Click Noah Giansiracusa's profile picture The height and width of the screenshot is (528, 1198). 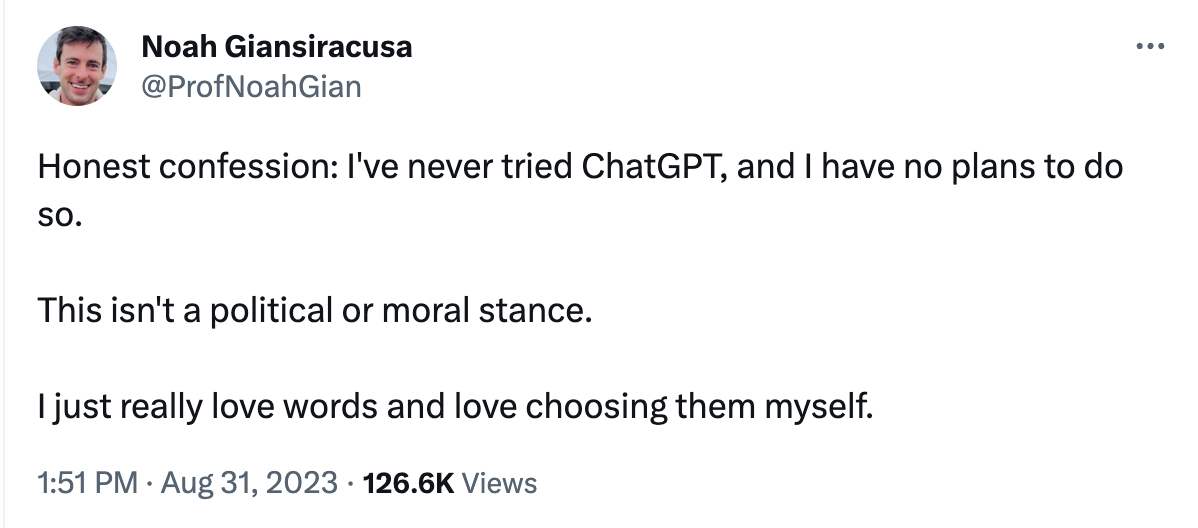pos(76,66)
